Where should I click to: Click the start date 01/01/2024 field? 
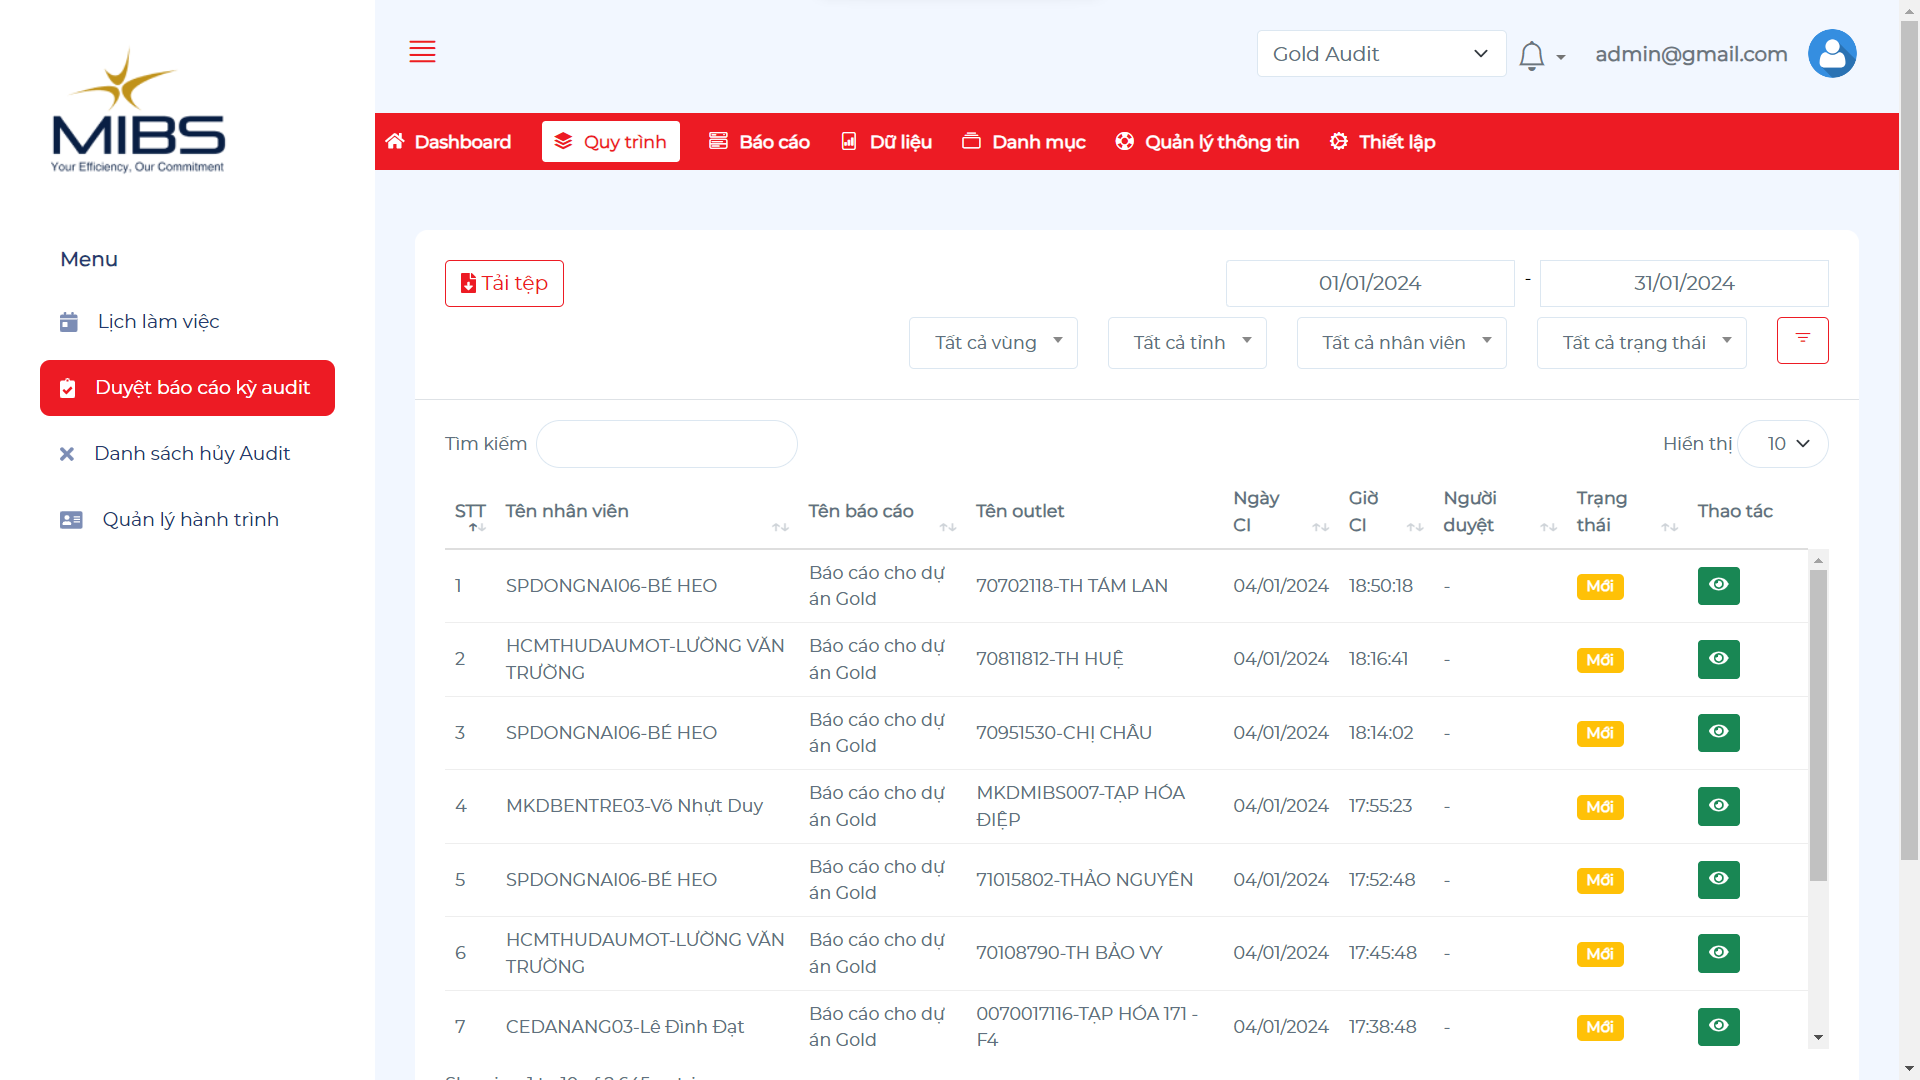pos(1370,284)
